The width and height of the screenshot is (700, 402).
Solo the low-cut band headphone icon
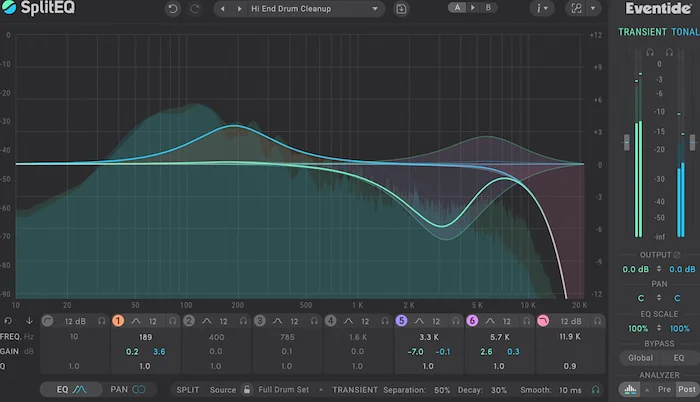tap(102, 321)
